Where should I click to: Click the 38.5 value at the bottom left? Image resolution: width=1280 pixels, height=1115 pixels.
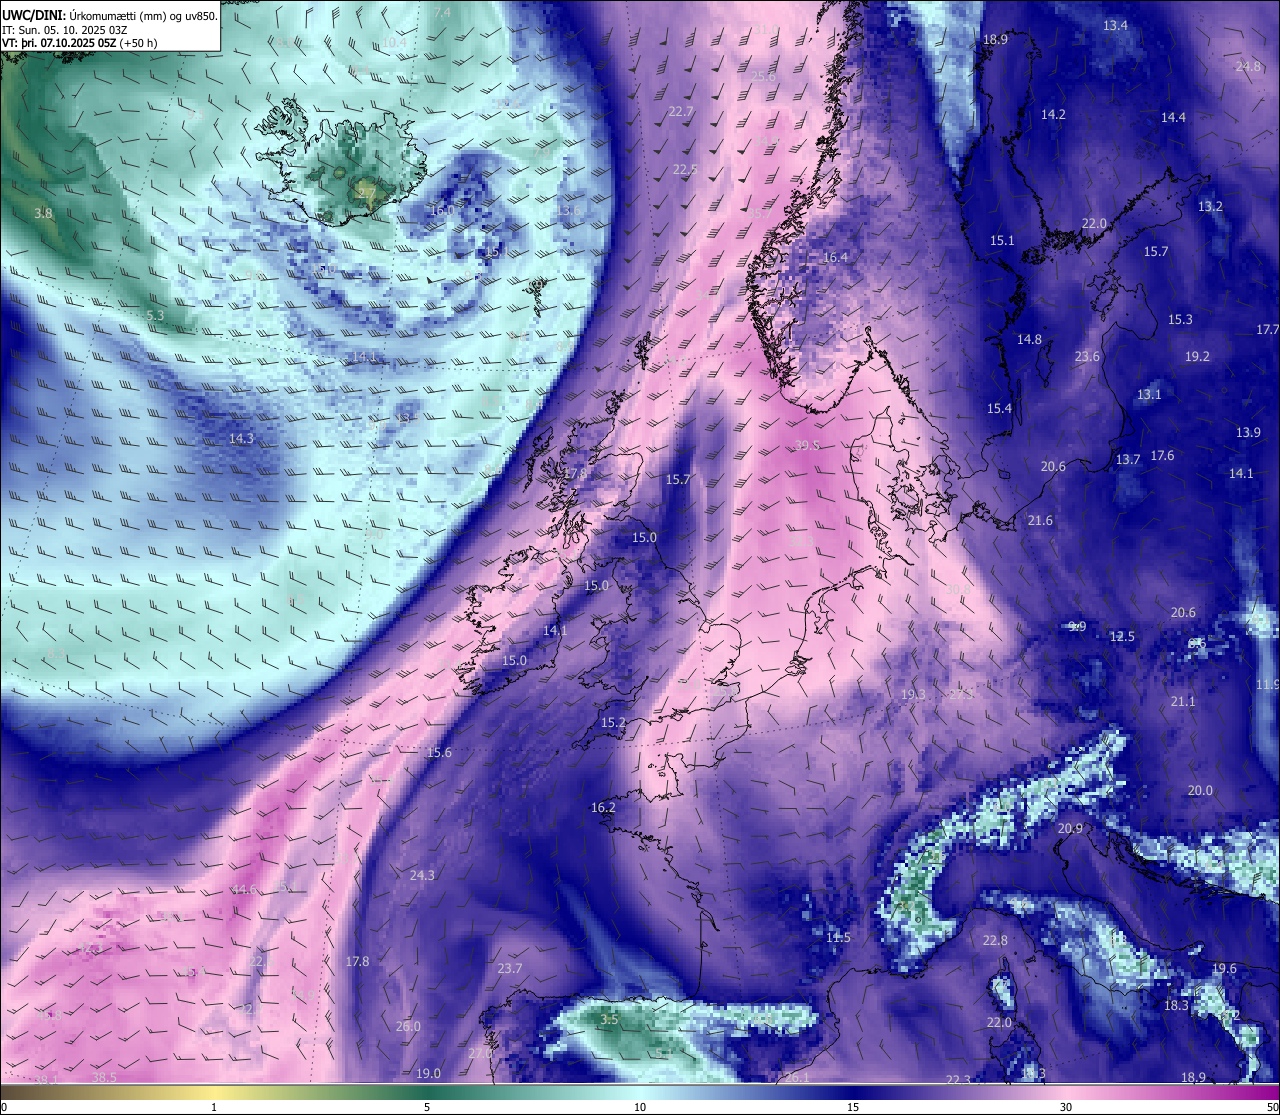[104, 1077]
